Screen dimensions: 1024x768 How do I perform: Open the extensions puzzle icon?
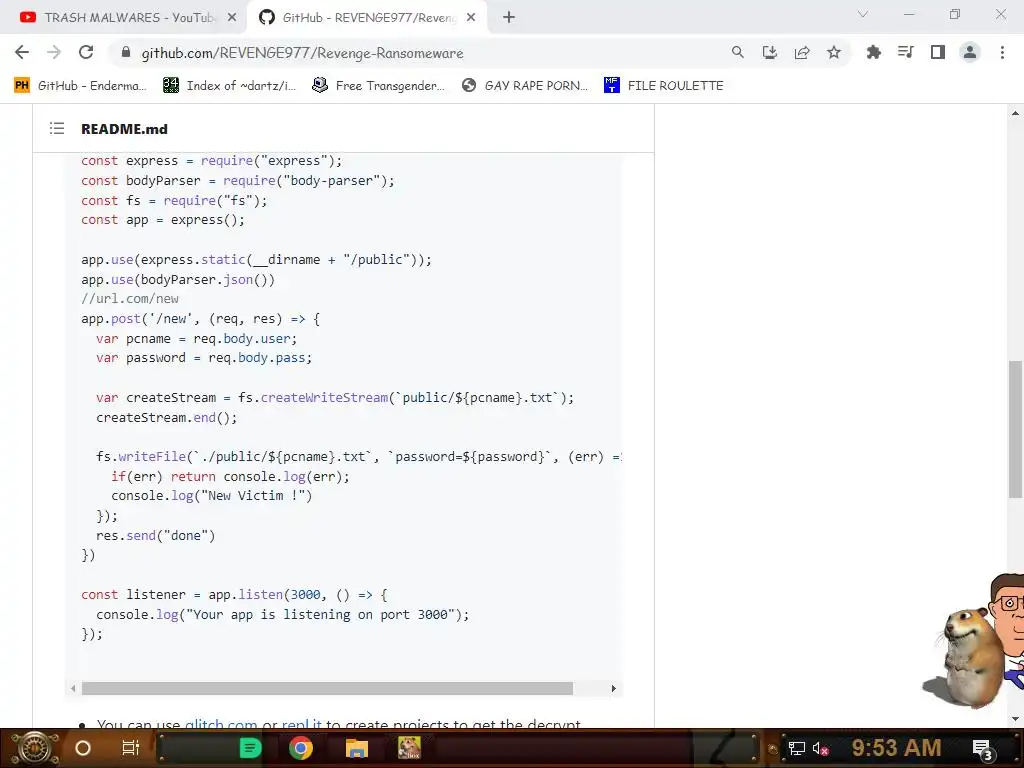(x=873, y=52)
